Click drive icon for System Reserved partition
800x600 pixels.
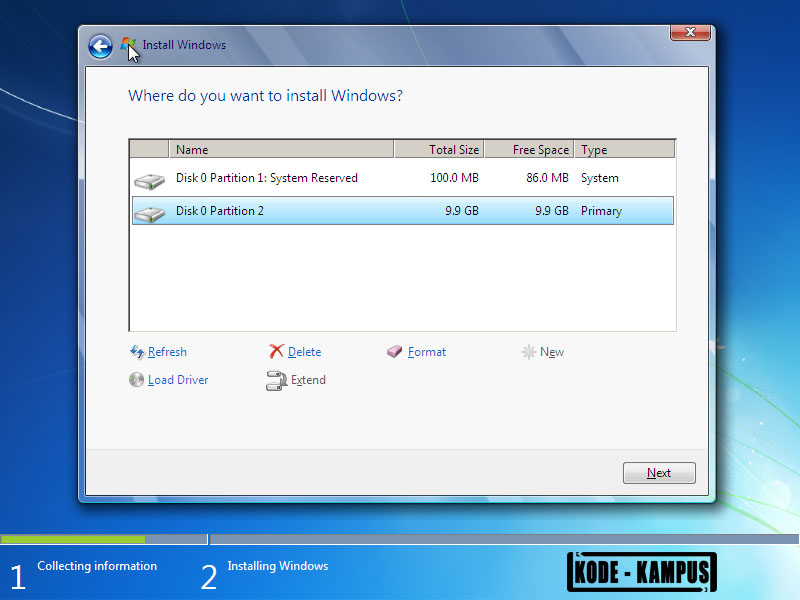coord(149,181)
